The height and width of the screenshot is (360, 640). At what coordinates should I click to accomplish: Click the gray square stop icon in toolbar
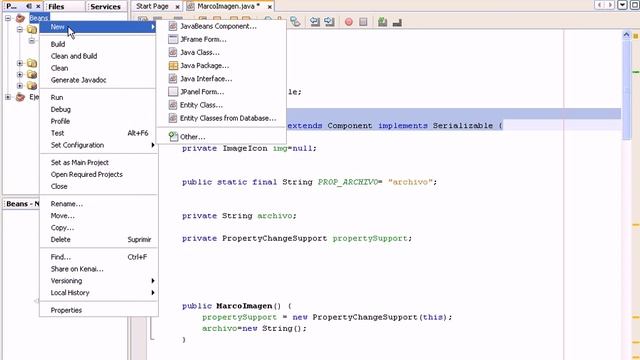point(363,22)
